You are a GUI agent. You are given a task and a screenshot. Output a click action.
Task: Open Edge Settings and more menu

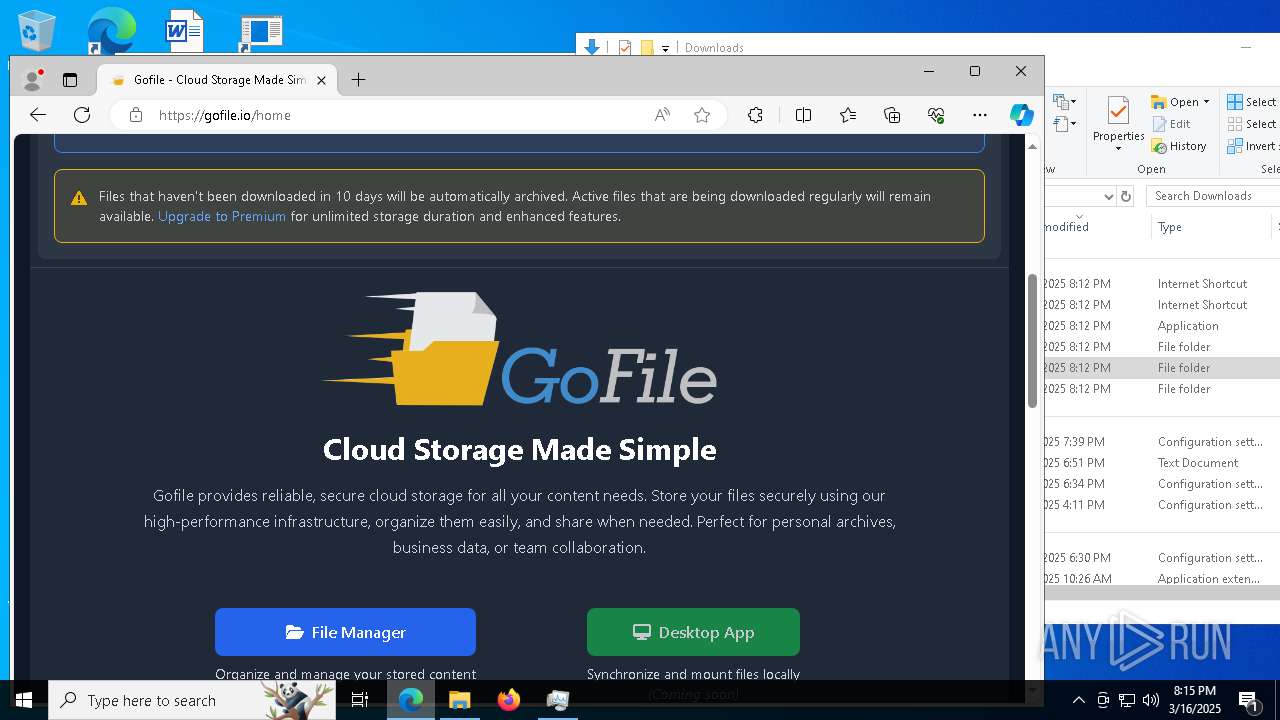point(980,115)
